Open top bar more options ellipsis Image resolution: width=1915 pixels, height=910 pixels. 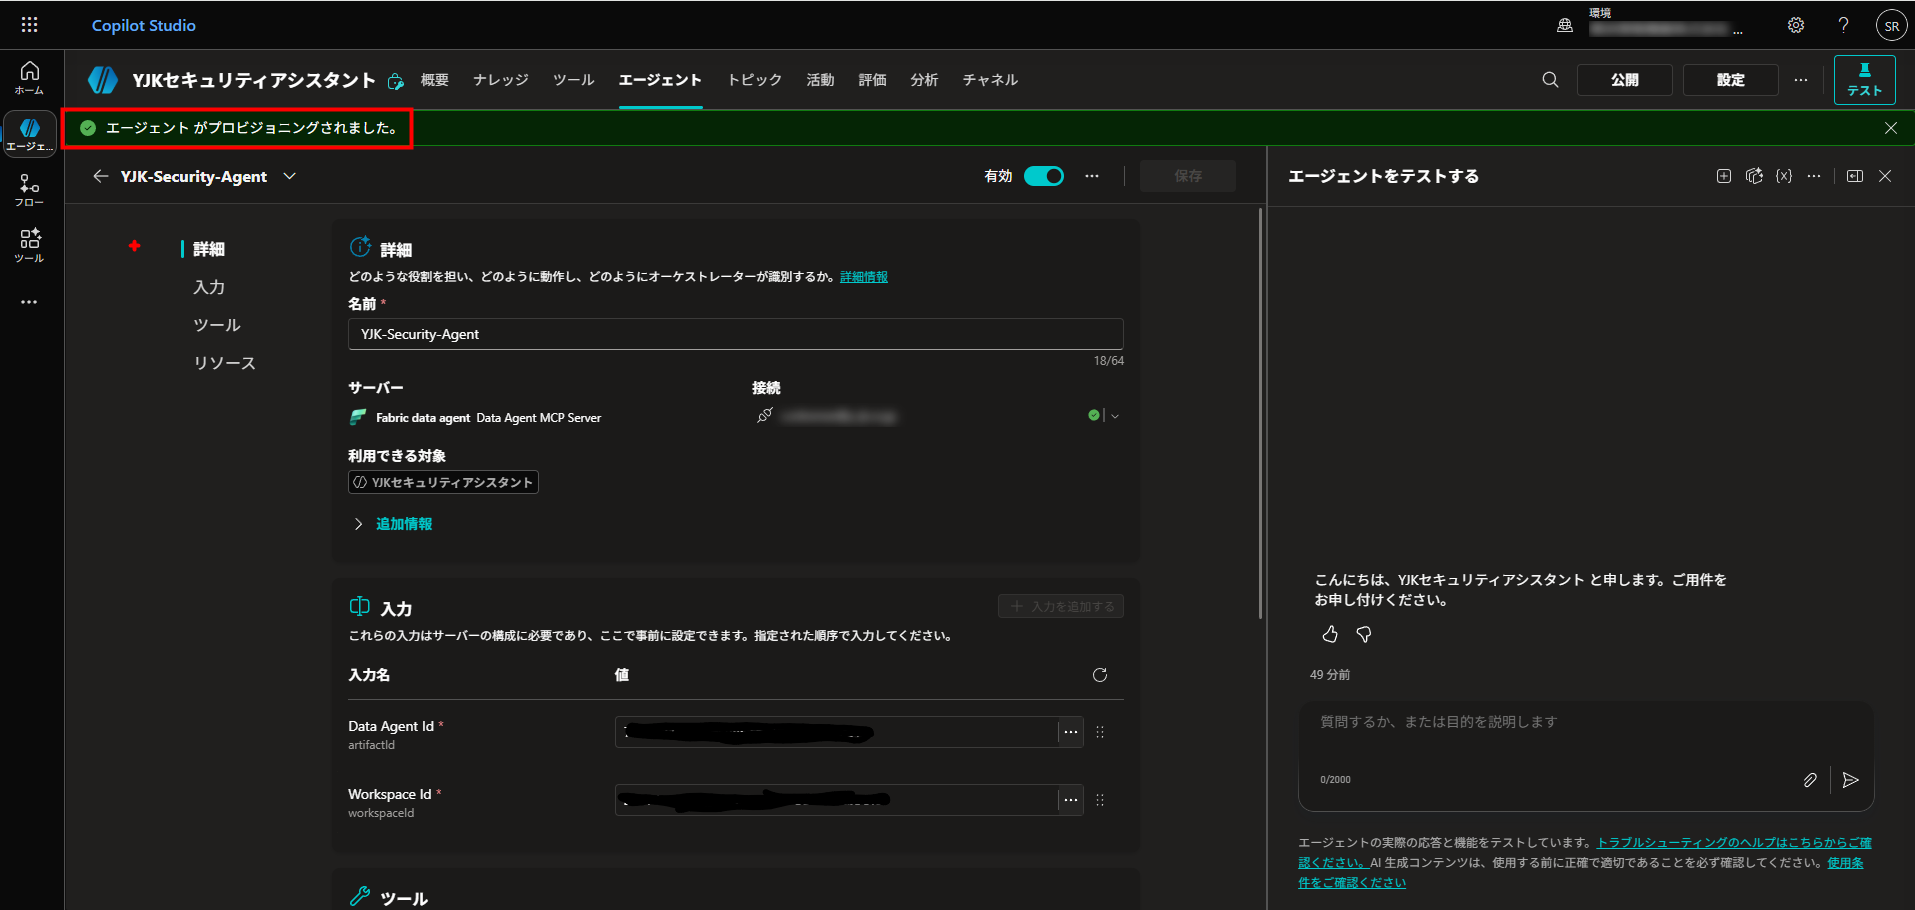(1801, 80)
